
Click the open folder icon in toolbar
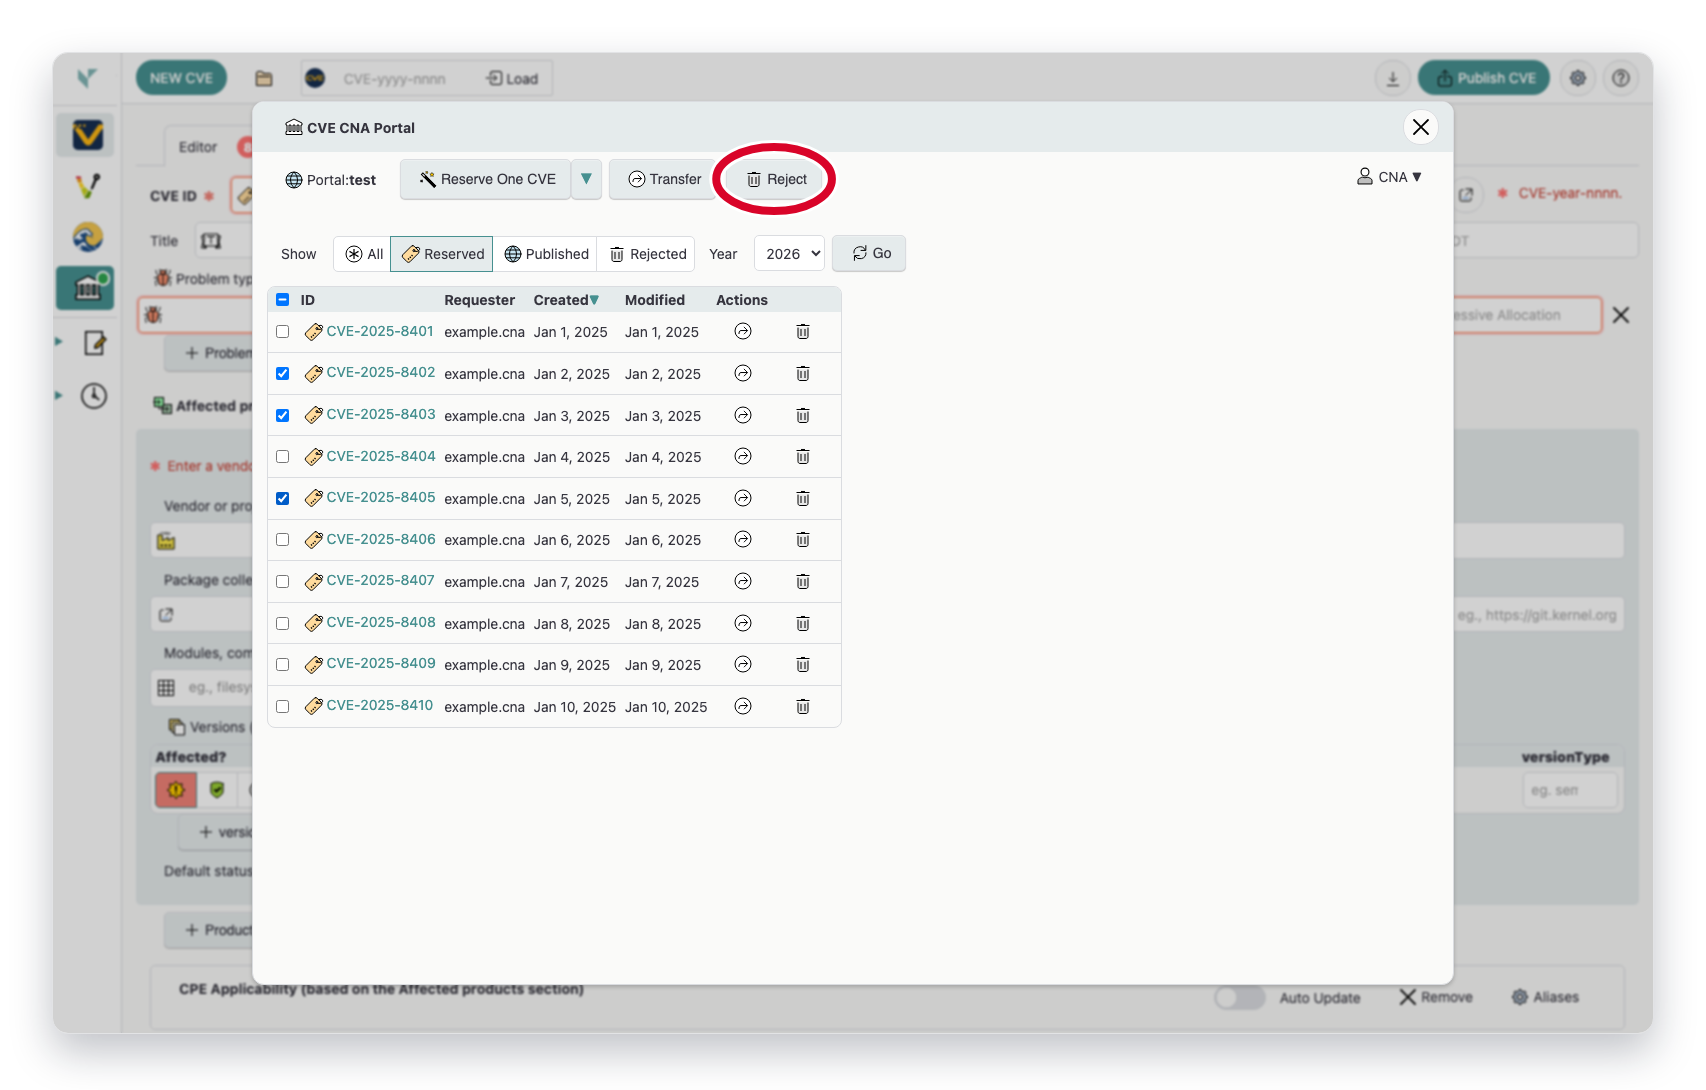[x=264, y=78]
